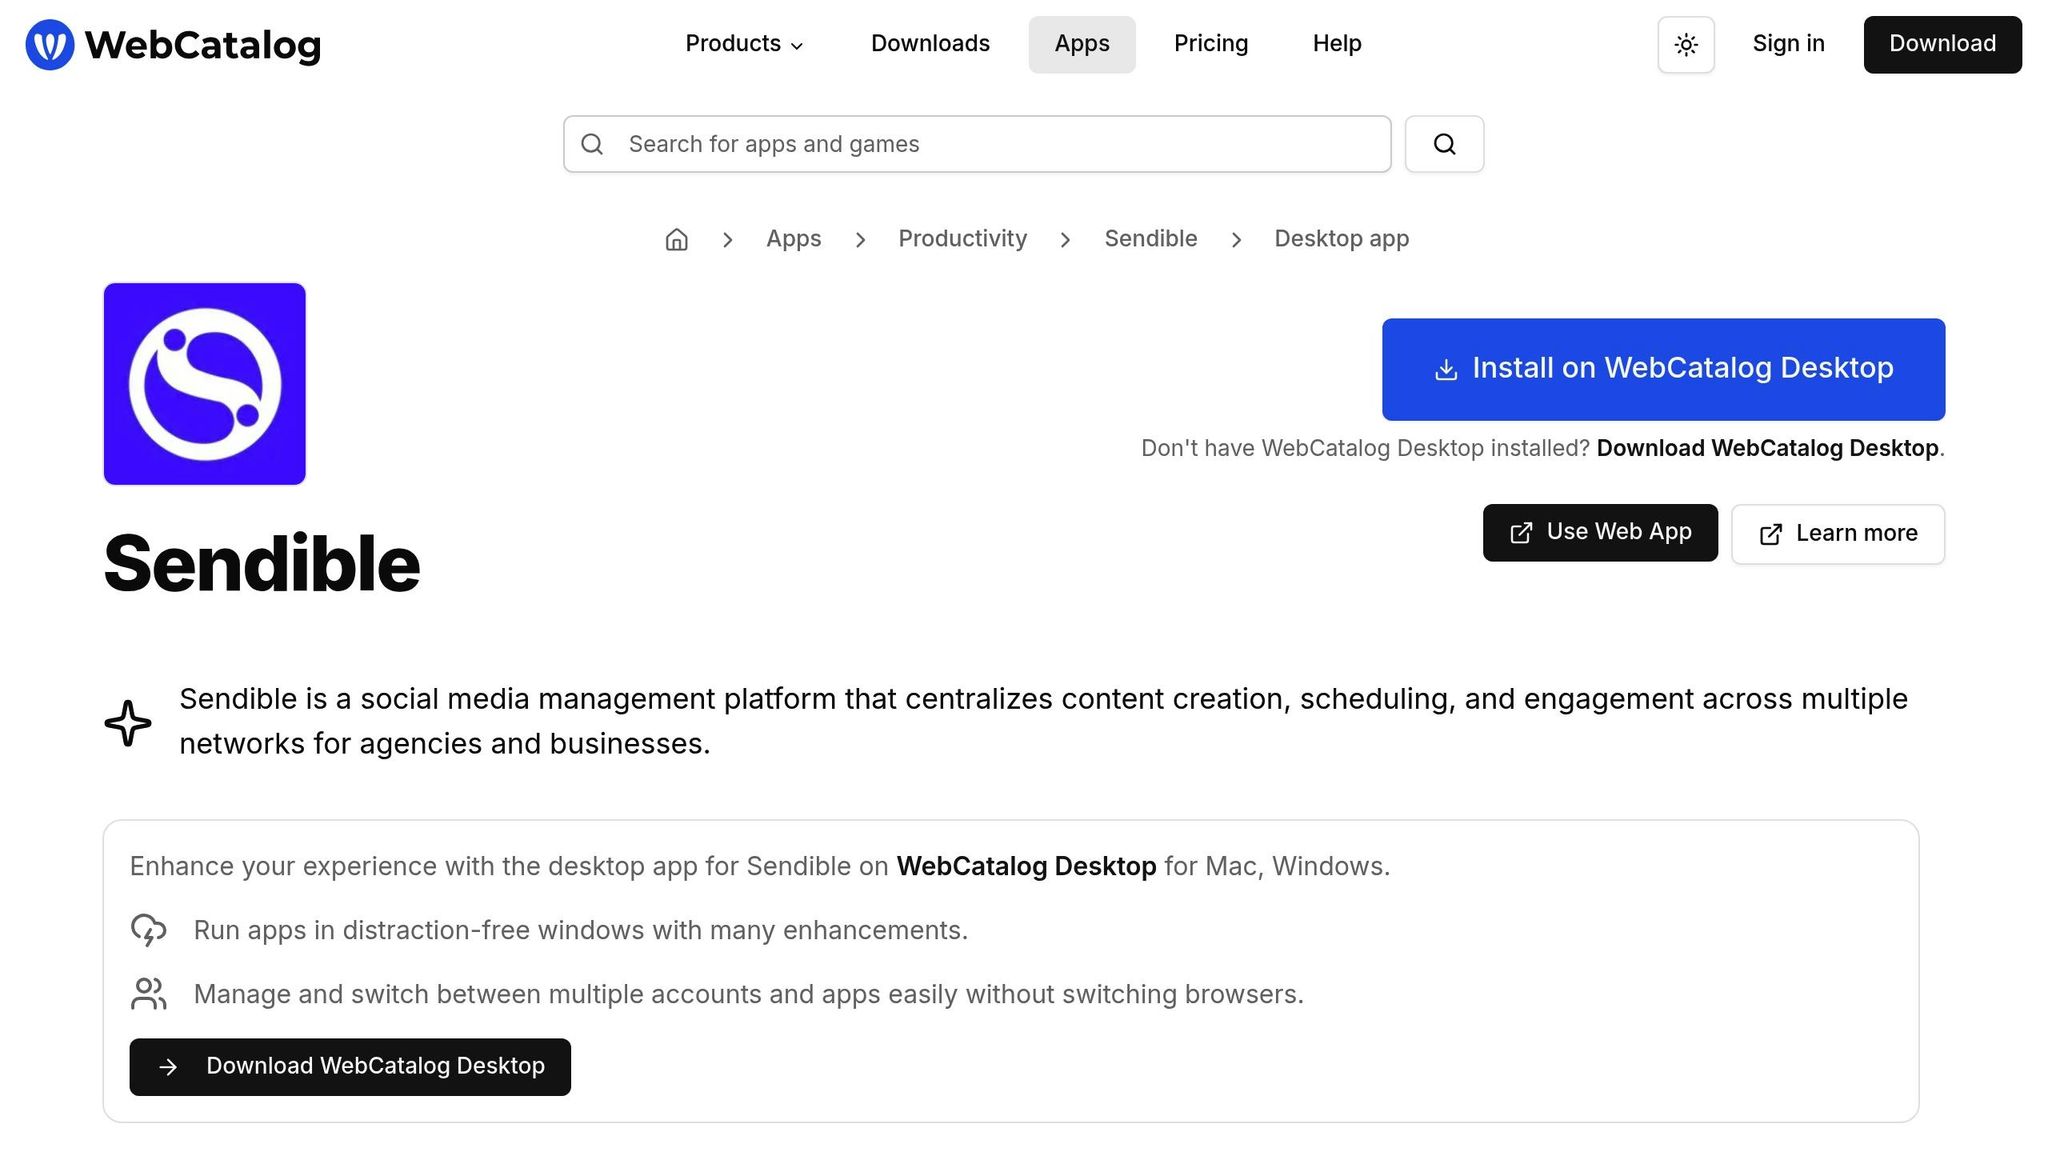Open the Downloads nav item
The width and height of the screenshot is (2048, 1152).
[x=930, y=44]
